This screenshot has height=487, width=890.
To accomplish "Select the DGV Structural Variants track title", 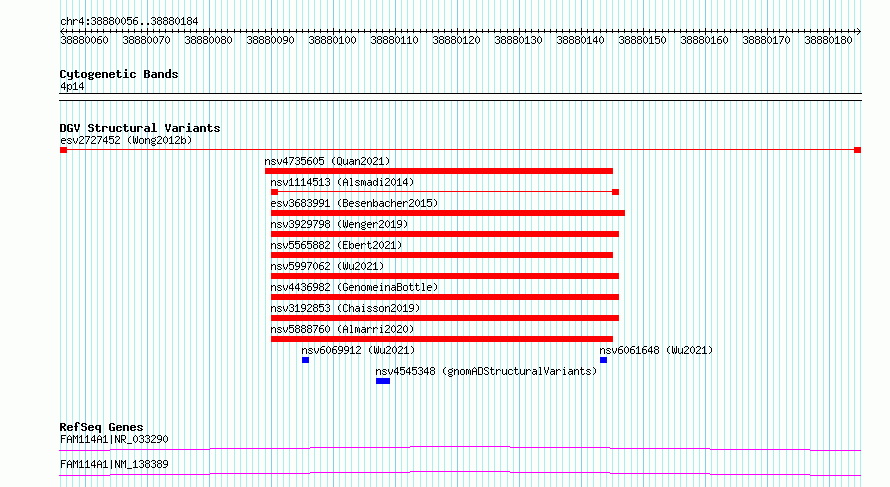I will pos(140,128).
